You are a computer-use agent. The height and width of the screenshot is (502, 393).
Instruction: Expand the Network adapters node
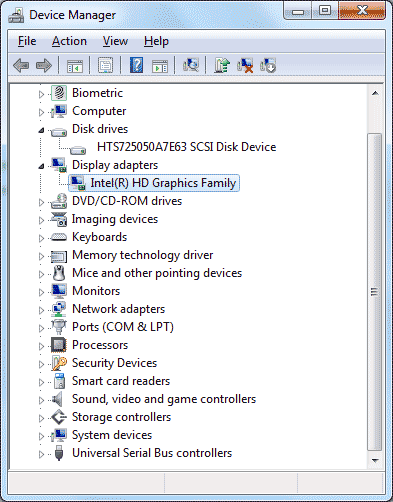click(x=41, y=310)
